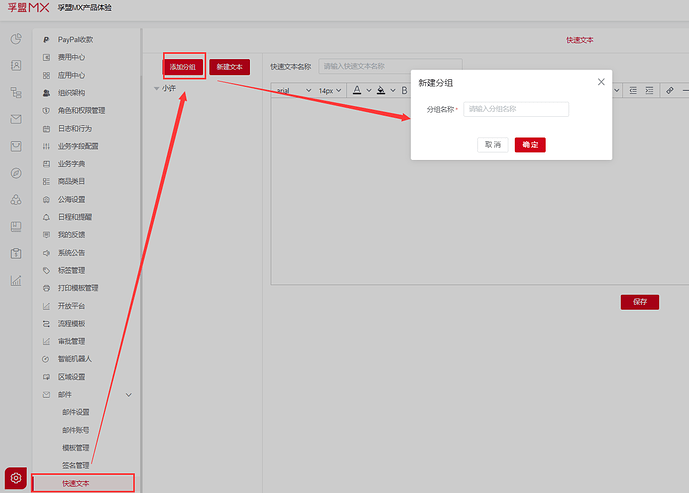Viewport: 689px width, 493px height.
Task: Open the dashboard pie chart icon
Action: (x=16, y=39)
